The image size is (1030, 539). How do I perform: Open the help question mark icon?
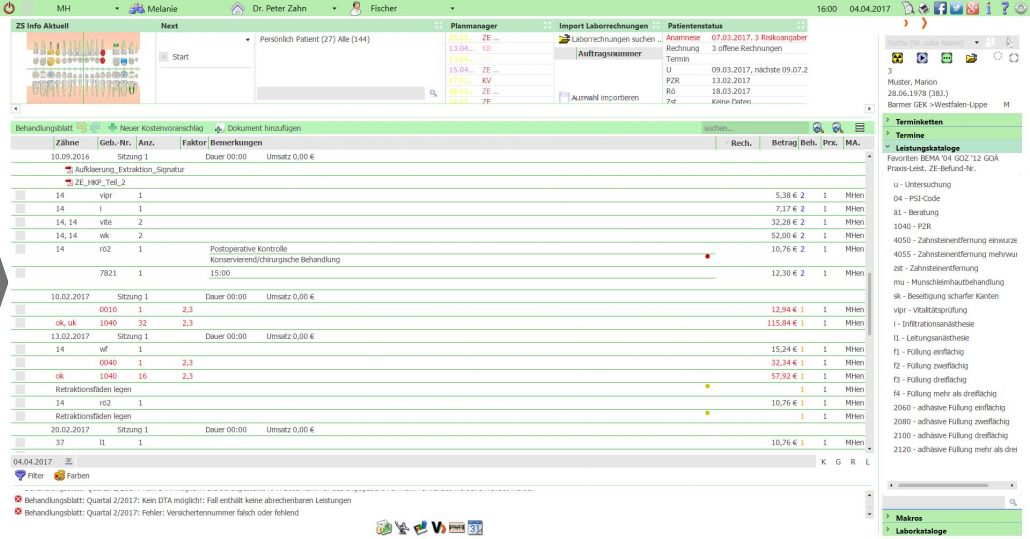(1005, 8)
